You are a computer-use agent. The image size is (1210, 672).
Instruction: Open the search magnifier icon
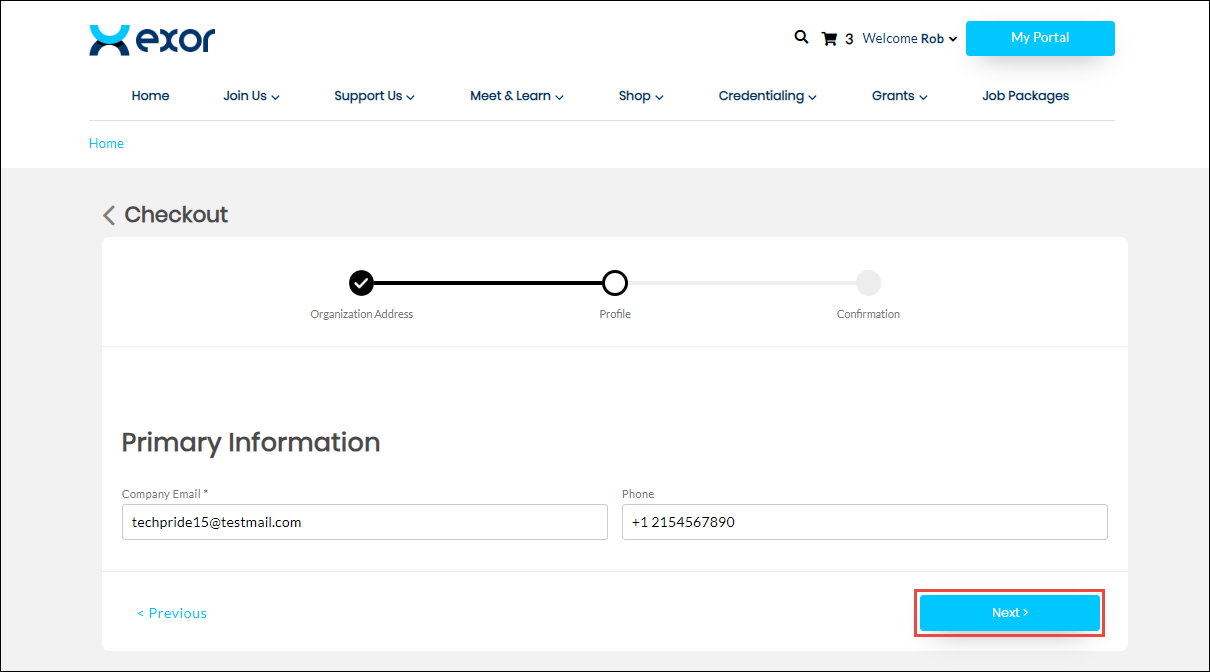tap(801, 37)
